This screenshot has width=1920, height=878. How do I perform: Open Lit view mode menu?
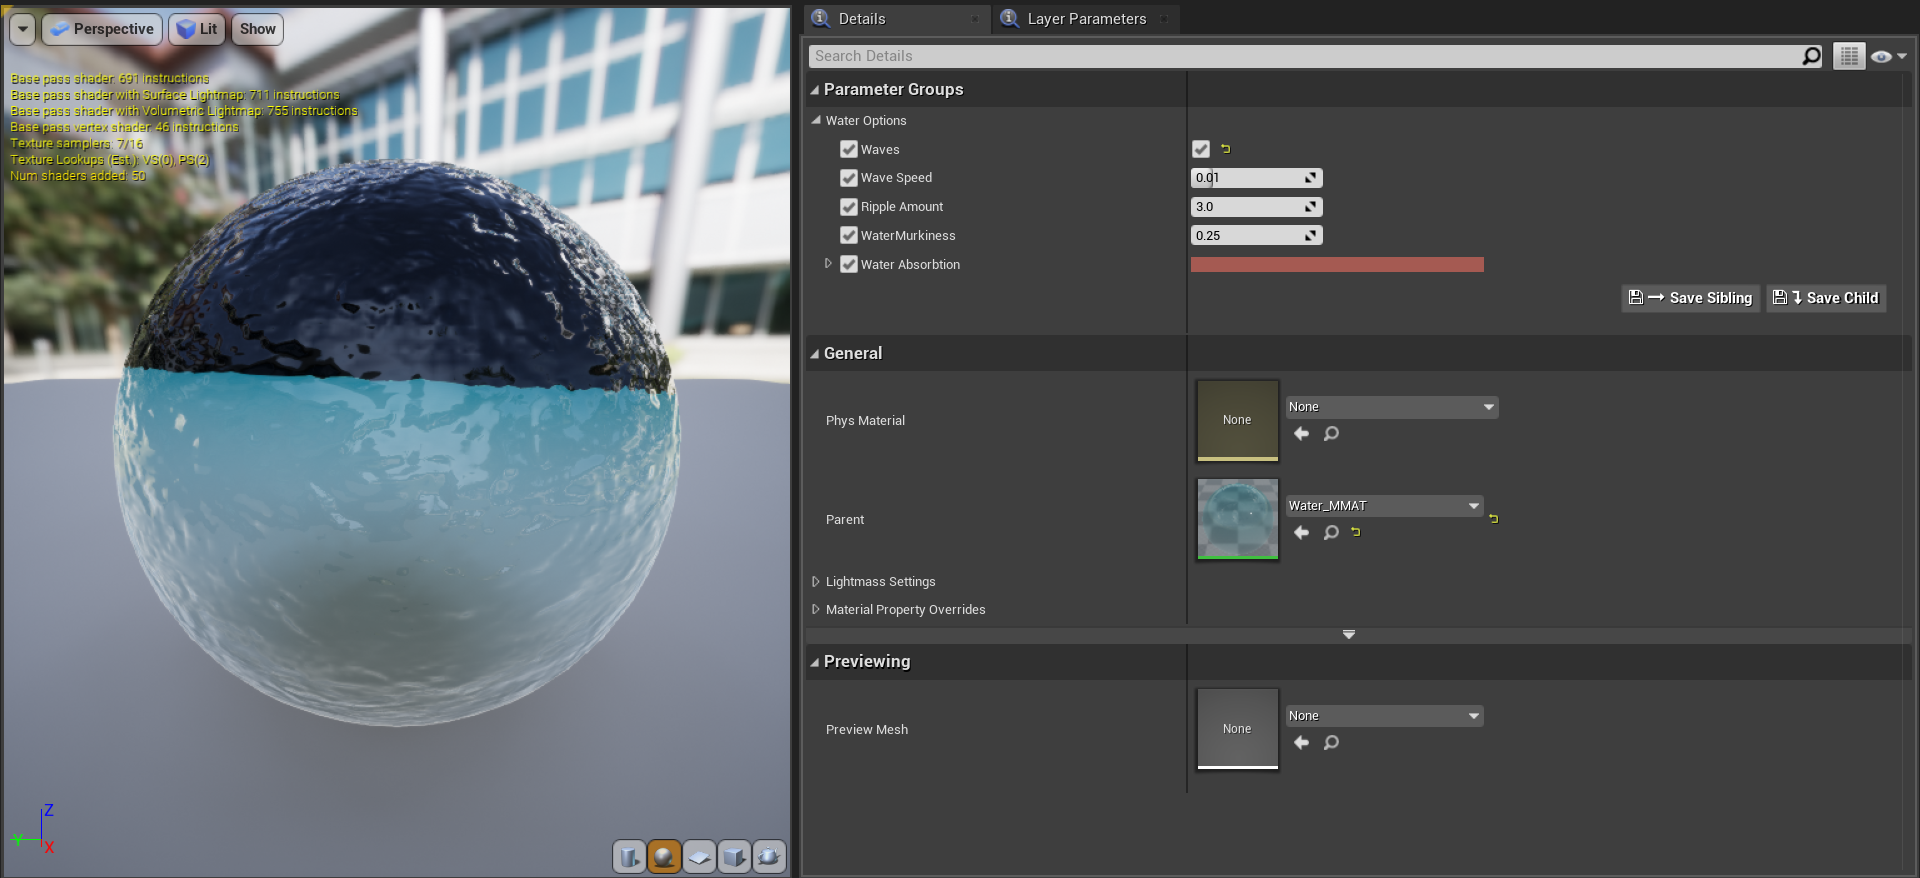pos(197,29)
